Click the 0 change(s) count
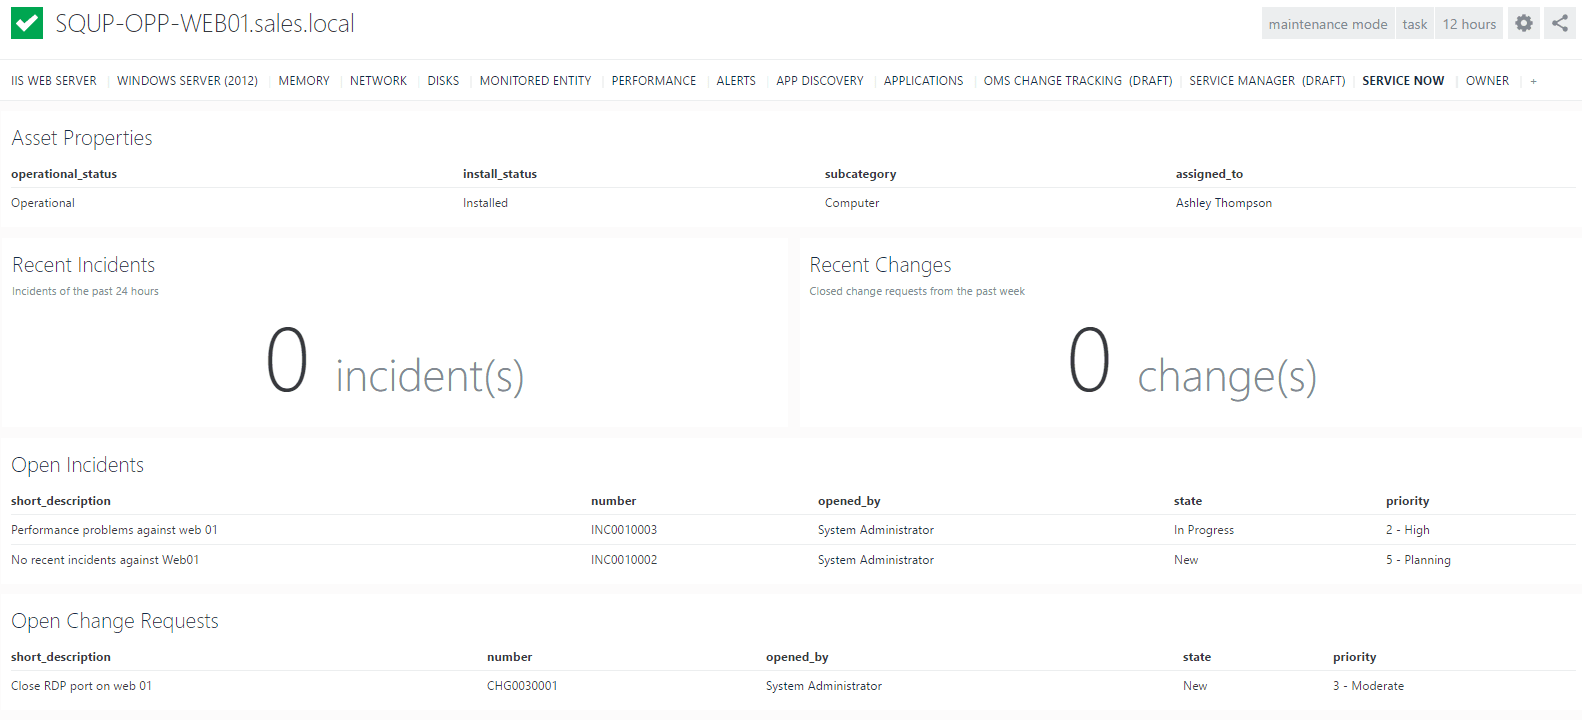This screenshot has height=720, width=1582. pyautogui.click(x=1192, y=362)
